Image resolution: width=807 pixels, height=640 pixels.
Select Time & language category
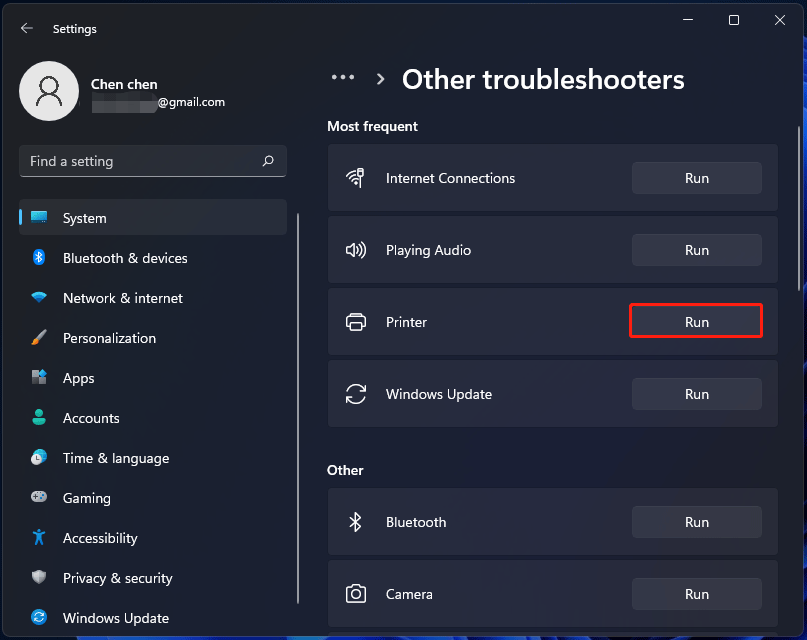click(x=153, y=458)
